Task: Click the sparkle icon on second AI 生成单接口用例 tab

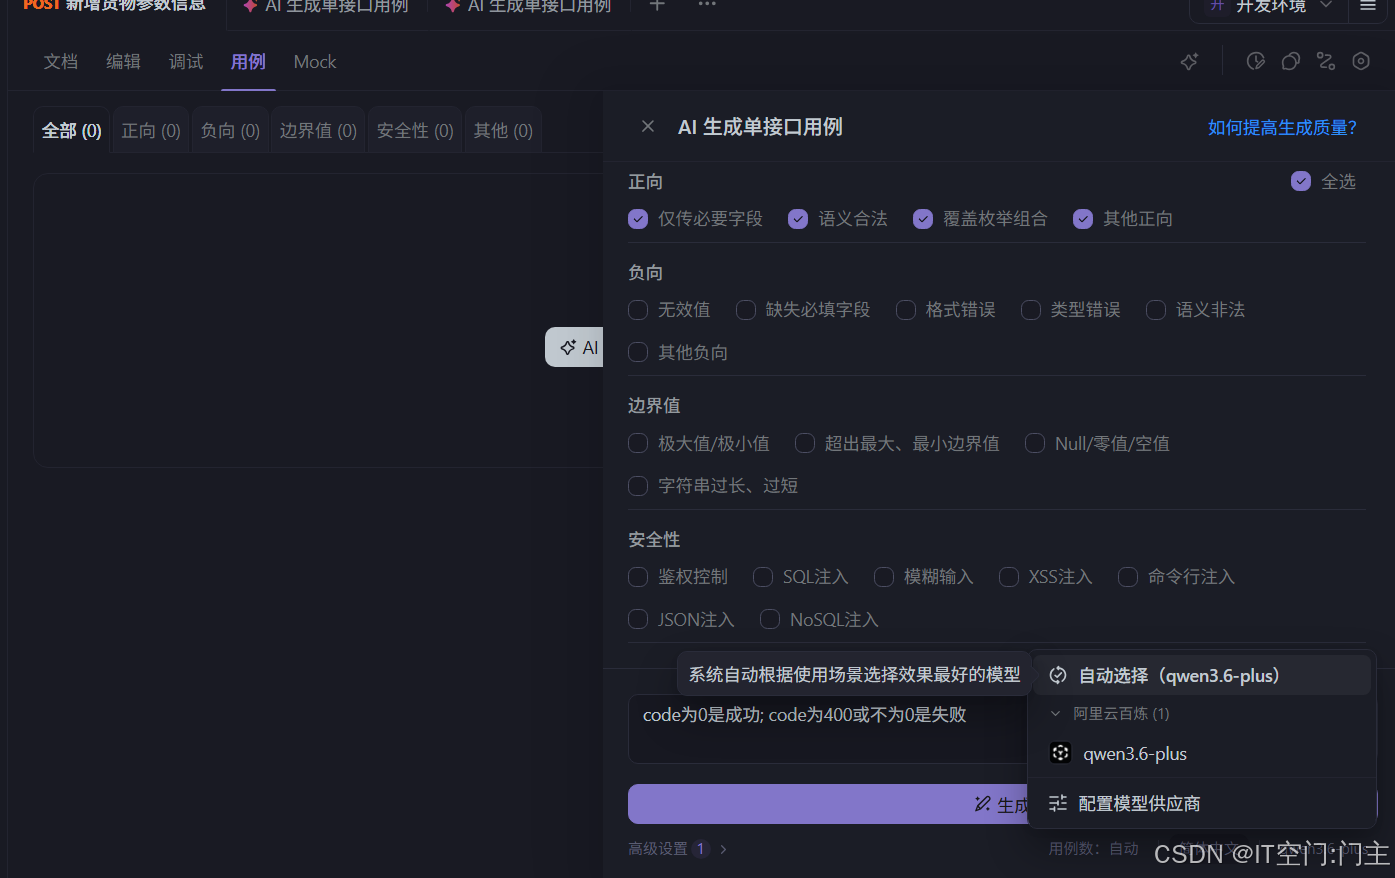Action: tap(251, 6)
